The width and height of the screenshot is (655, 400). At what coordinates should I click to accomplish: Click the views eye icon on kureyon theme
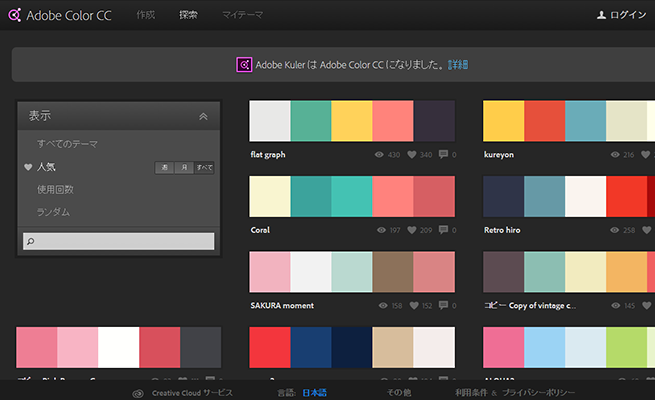click(613, 155)
